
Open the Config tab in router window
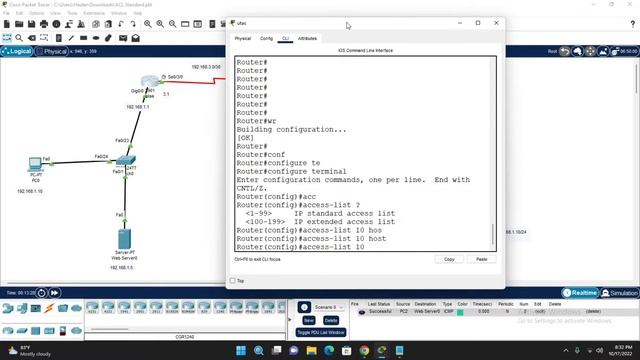pyautogui.click(x=266, y=38)
